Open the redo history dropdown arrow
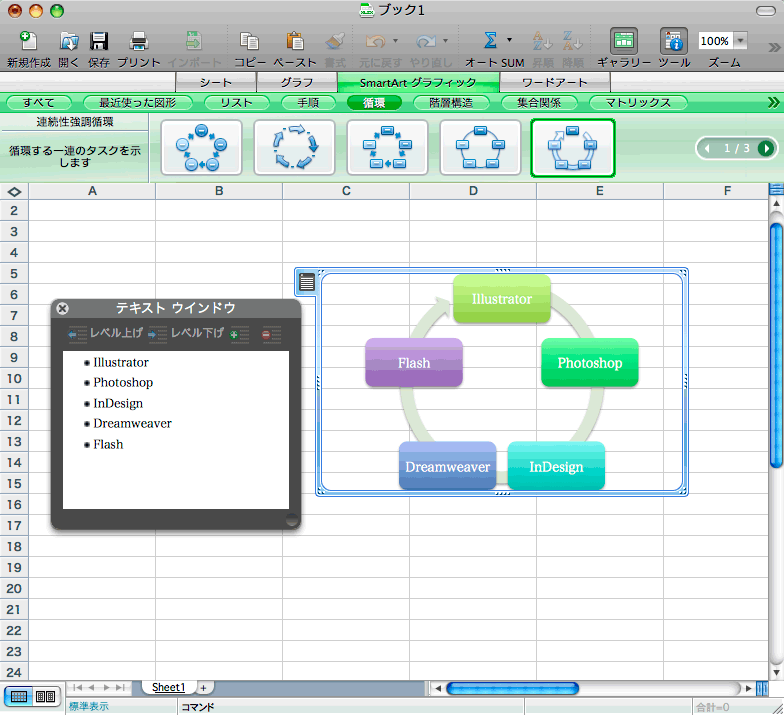The height and width of the screenshot is (715, 784). coord(445,40)
